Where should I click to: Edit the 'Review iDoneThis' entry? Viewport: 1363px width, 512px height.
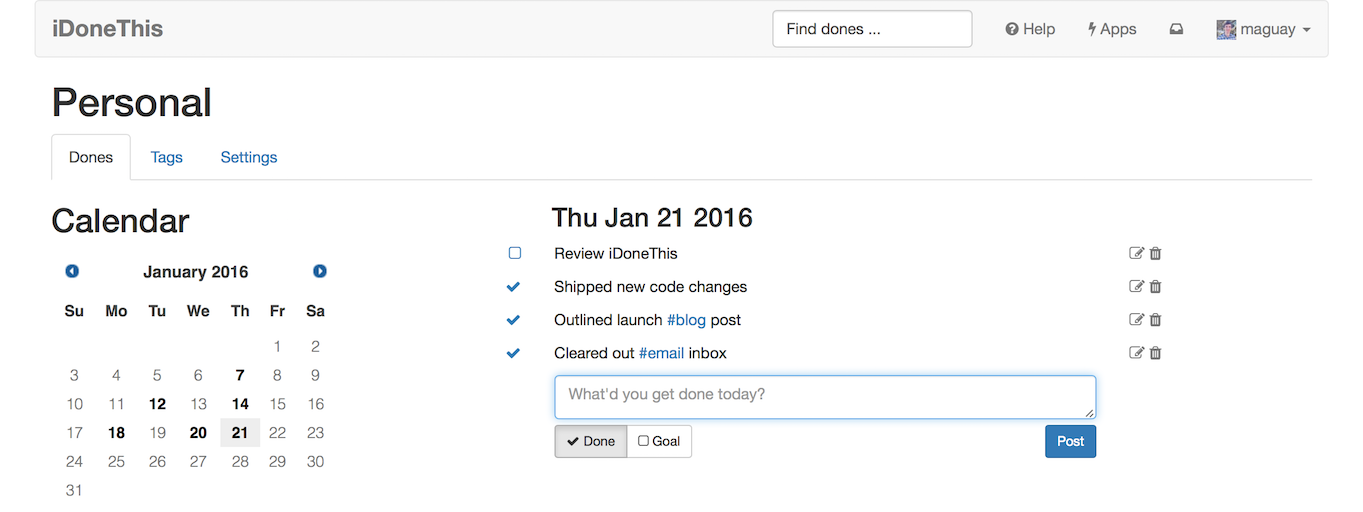(x=1136, y=253)
